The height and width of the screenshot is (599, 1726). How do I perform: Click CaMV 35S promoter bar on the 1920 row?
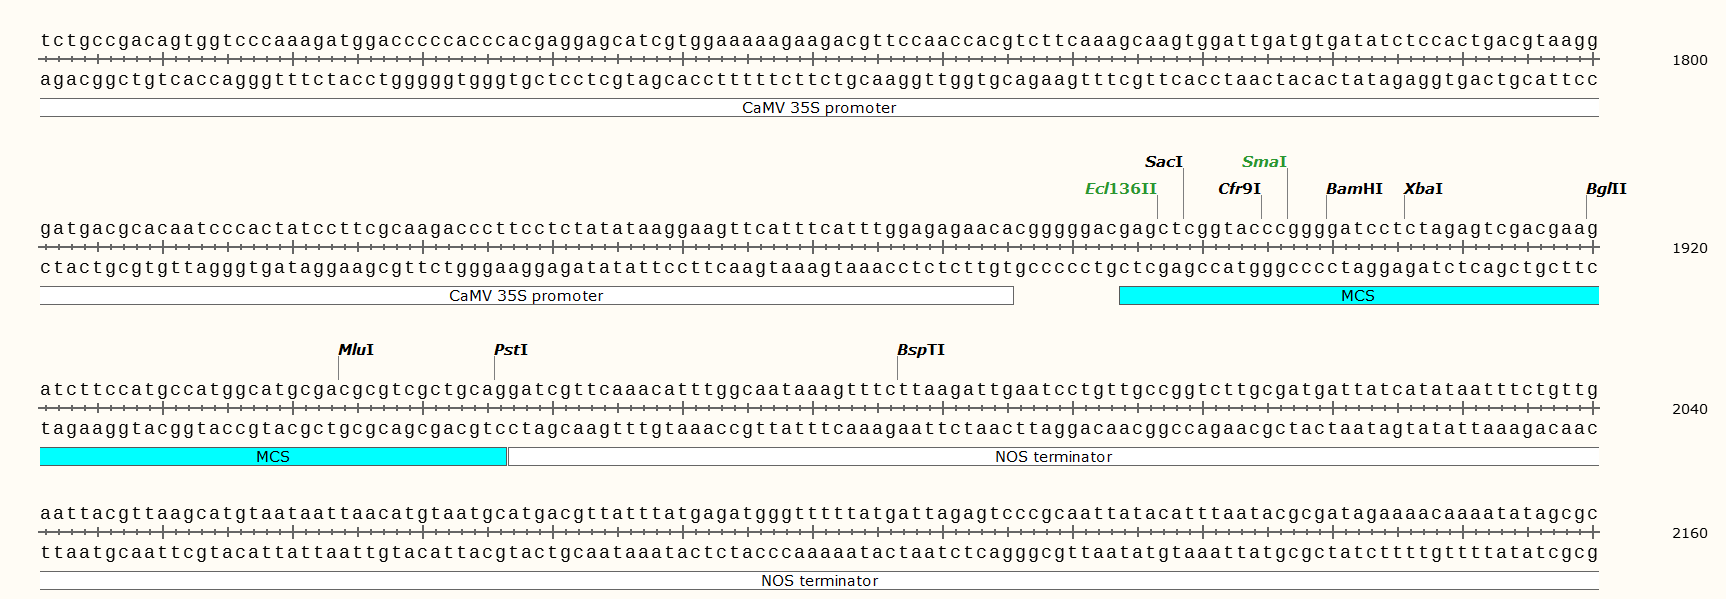point(526,296)
